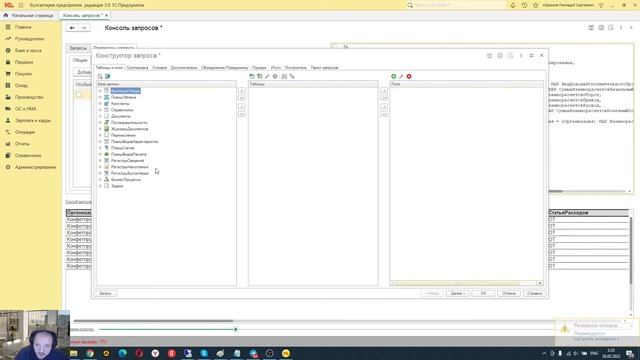Open history icon in the title bar
The image size is (640, 360).
(524, 5)
